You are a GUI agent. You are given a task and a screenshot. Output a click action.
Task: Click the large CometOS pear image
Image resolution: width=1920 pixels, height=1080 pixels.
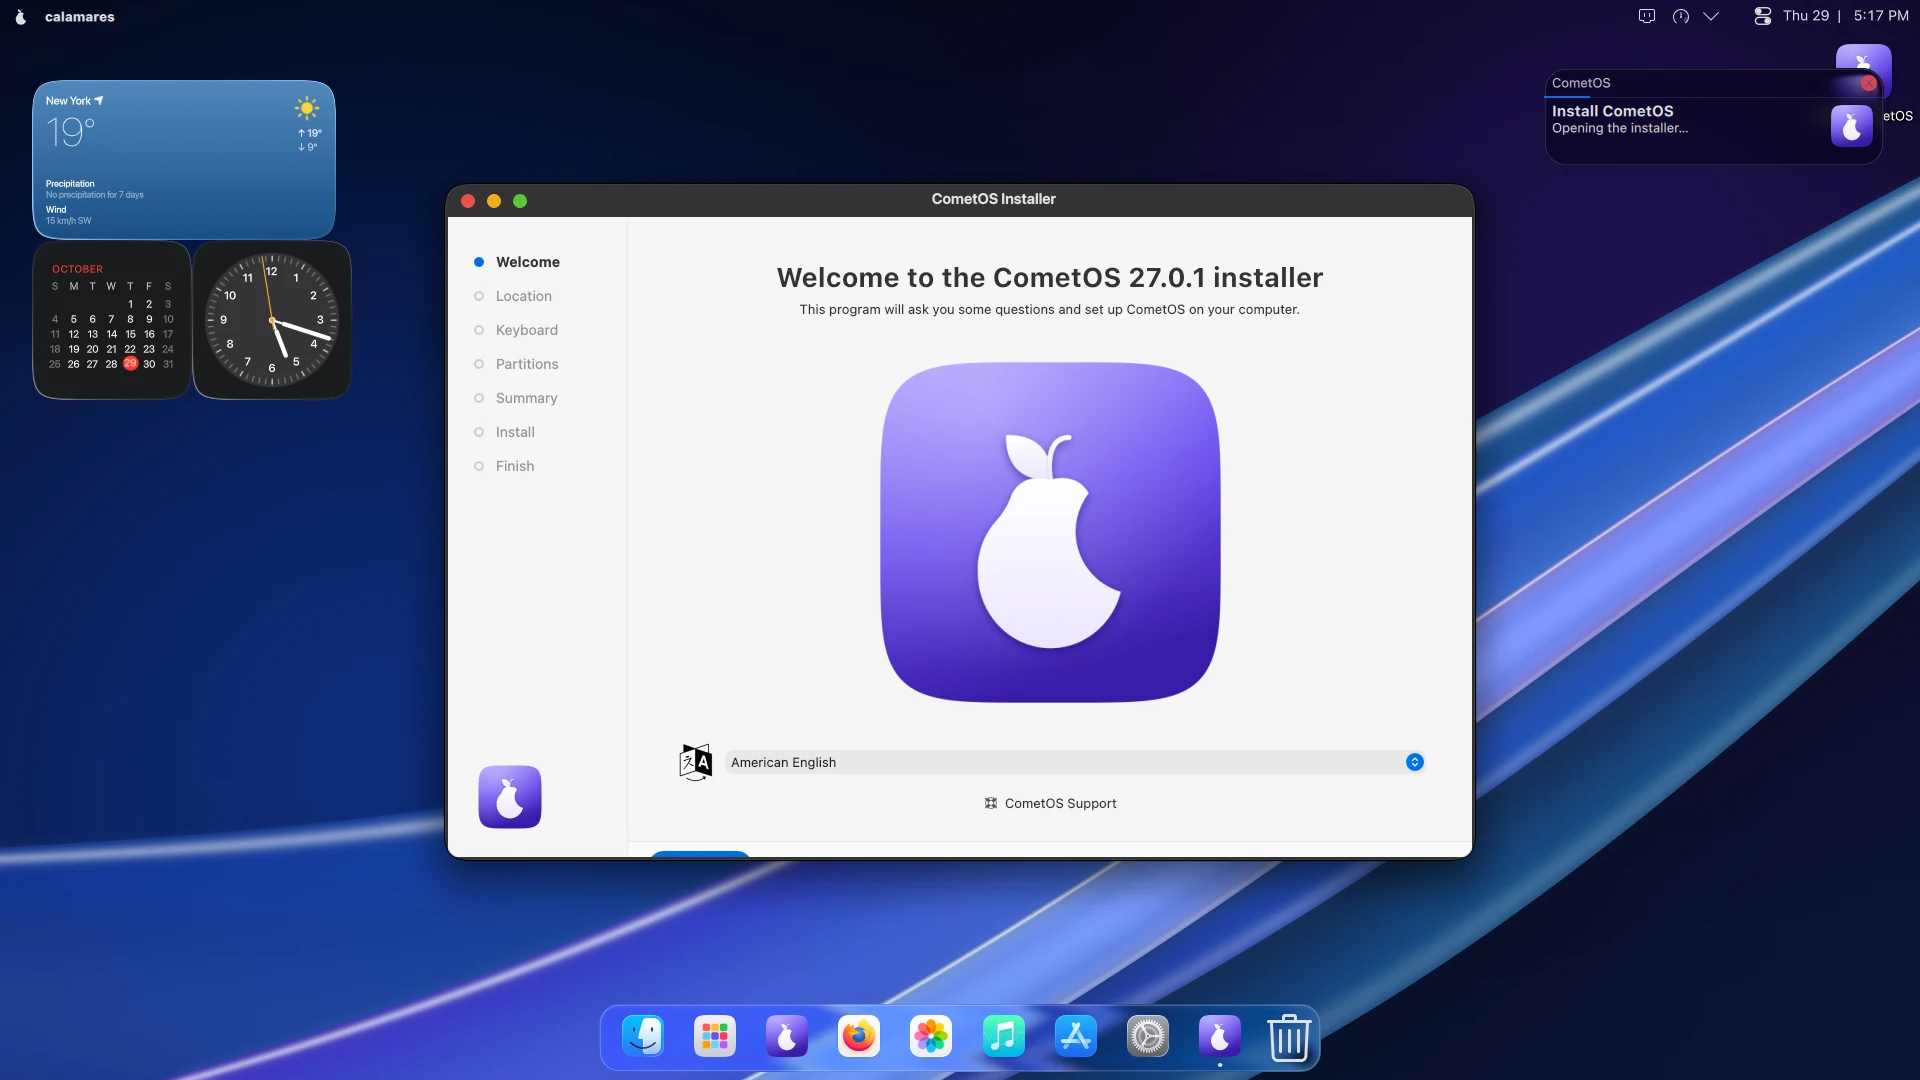point(1050,532)
